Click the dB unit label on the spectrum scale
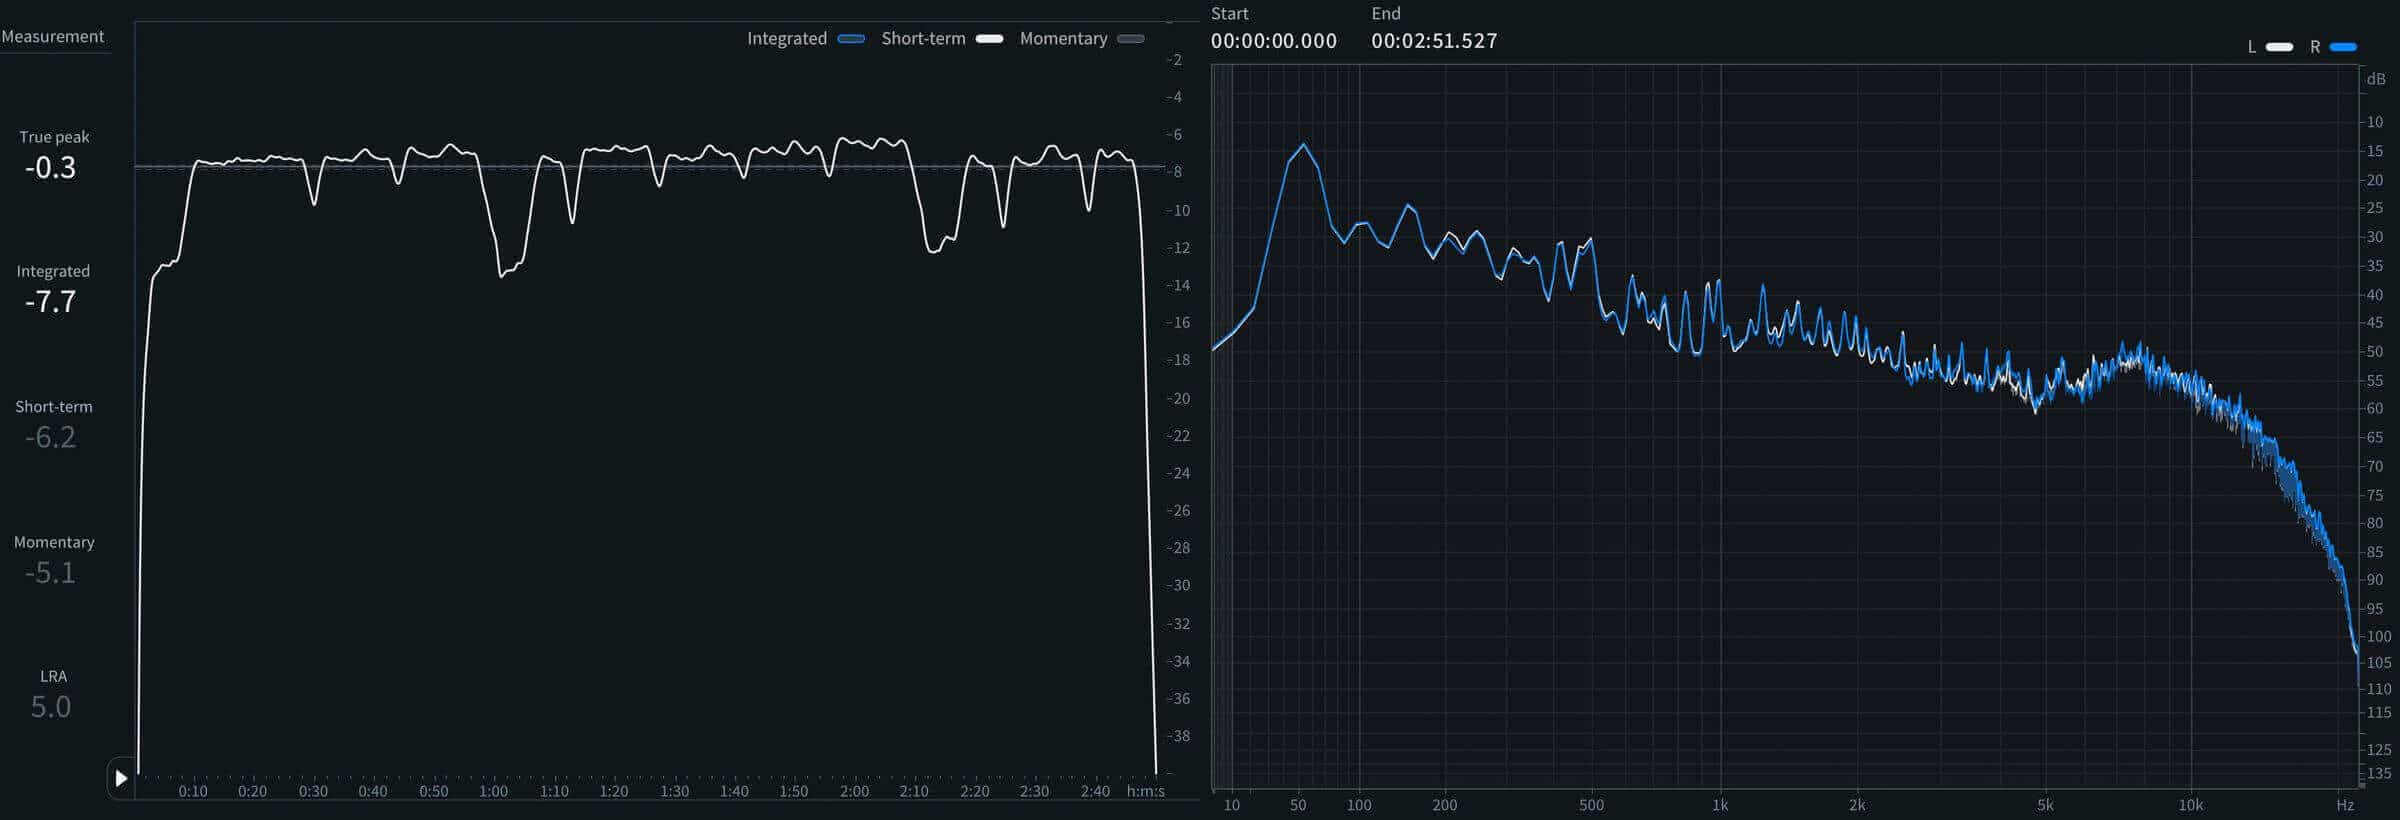This screenshot has height=820, width=2400. coord(2376,80)
